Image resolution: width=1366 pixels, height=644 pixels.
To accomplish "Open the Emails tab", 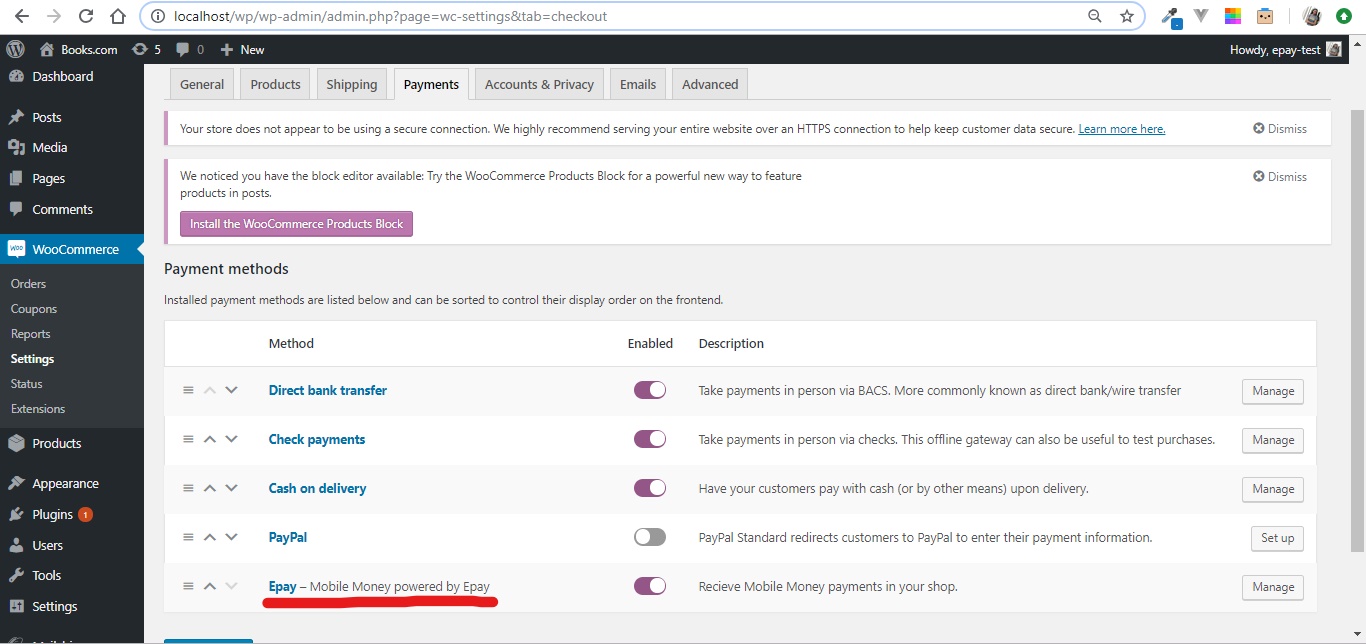I will point(638,84).
